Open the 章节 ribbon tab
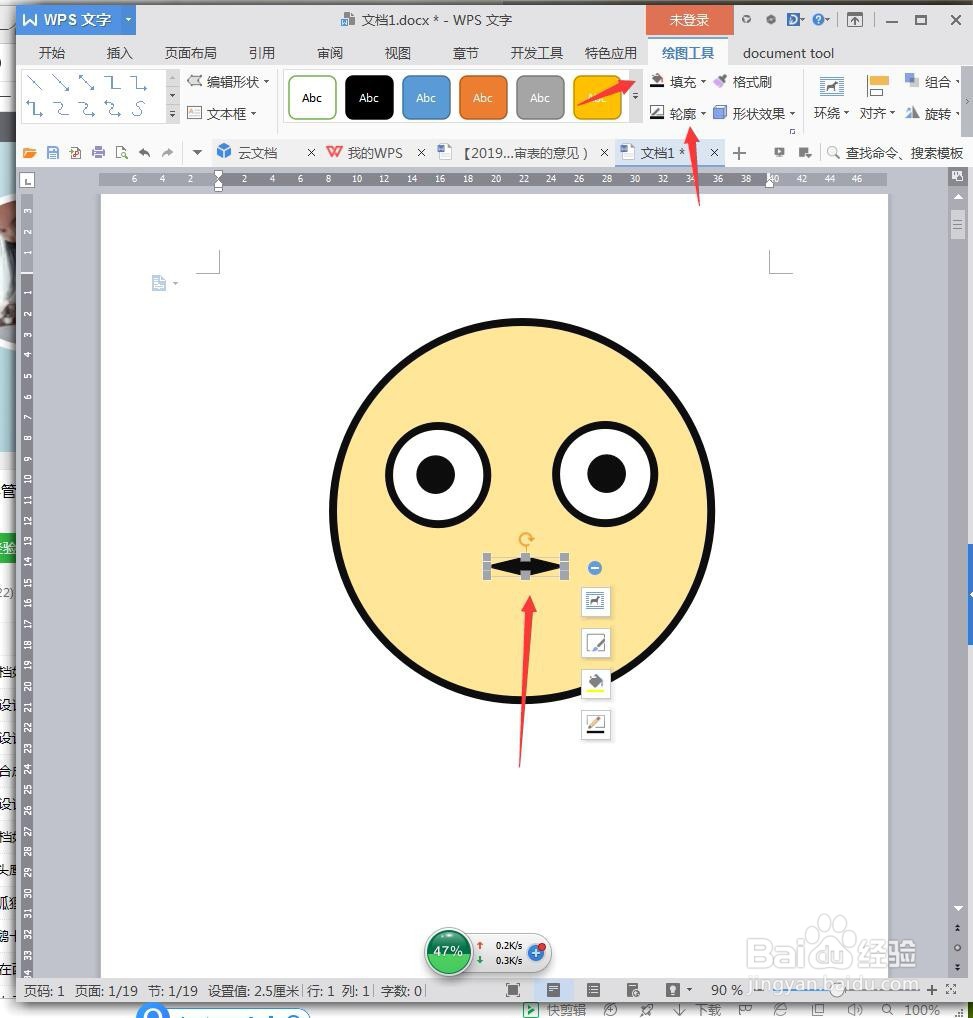 (465, 53)
